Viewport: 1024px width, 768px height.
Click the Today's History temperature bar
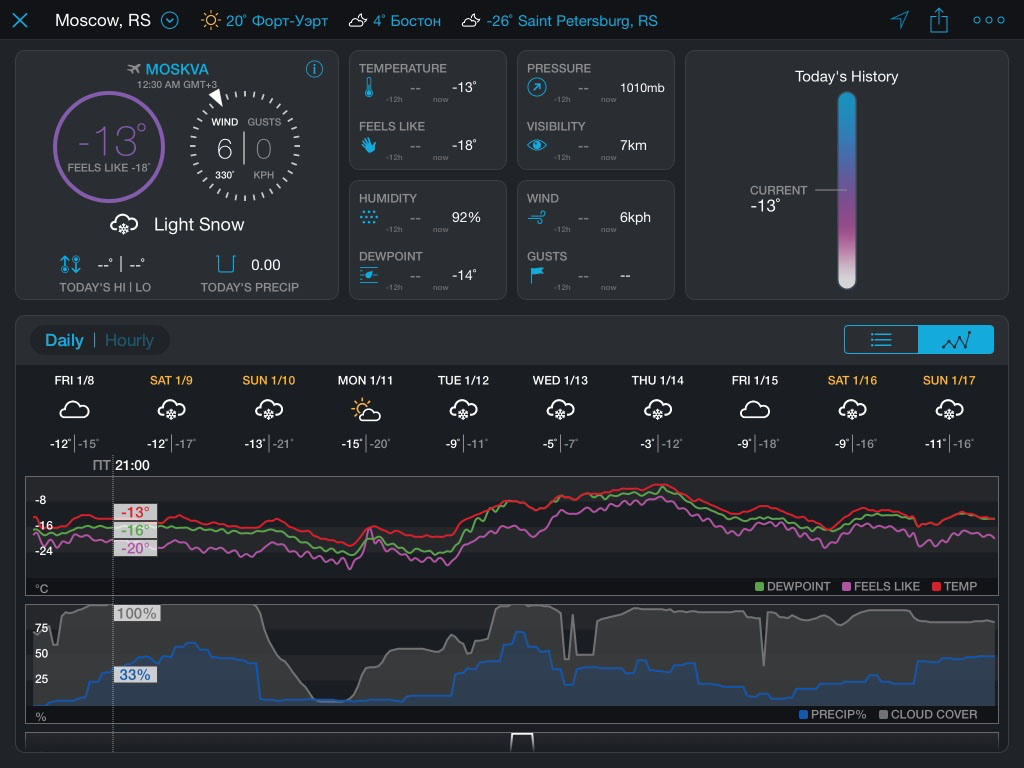[847, 190]
